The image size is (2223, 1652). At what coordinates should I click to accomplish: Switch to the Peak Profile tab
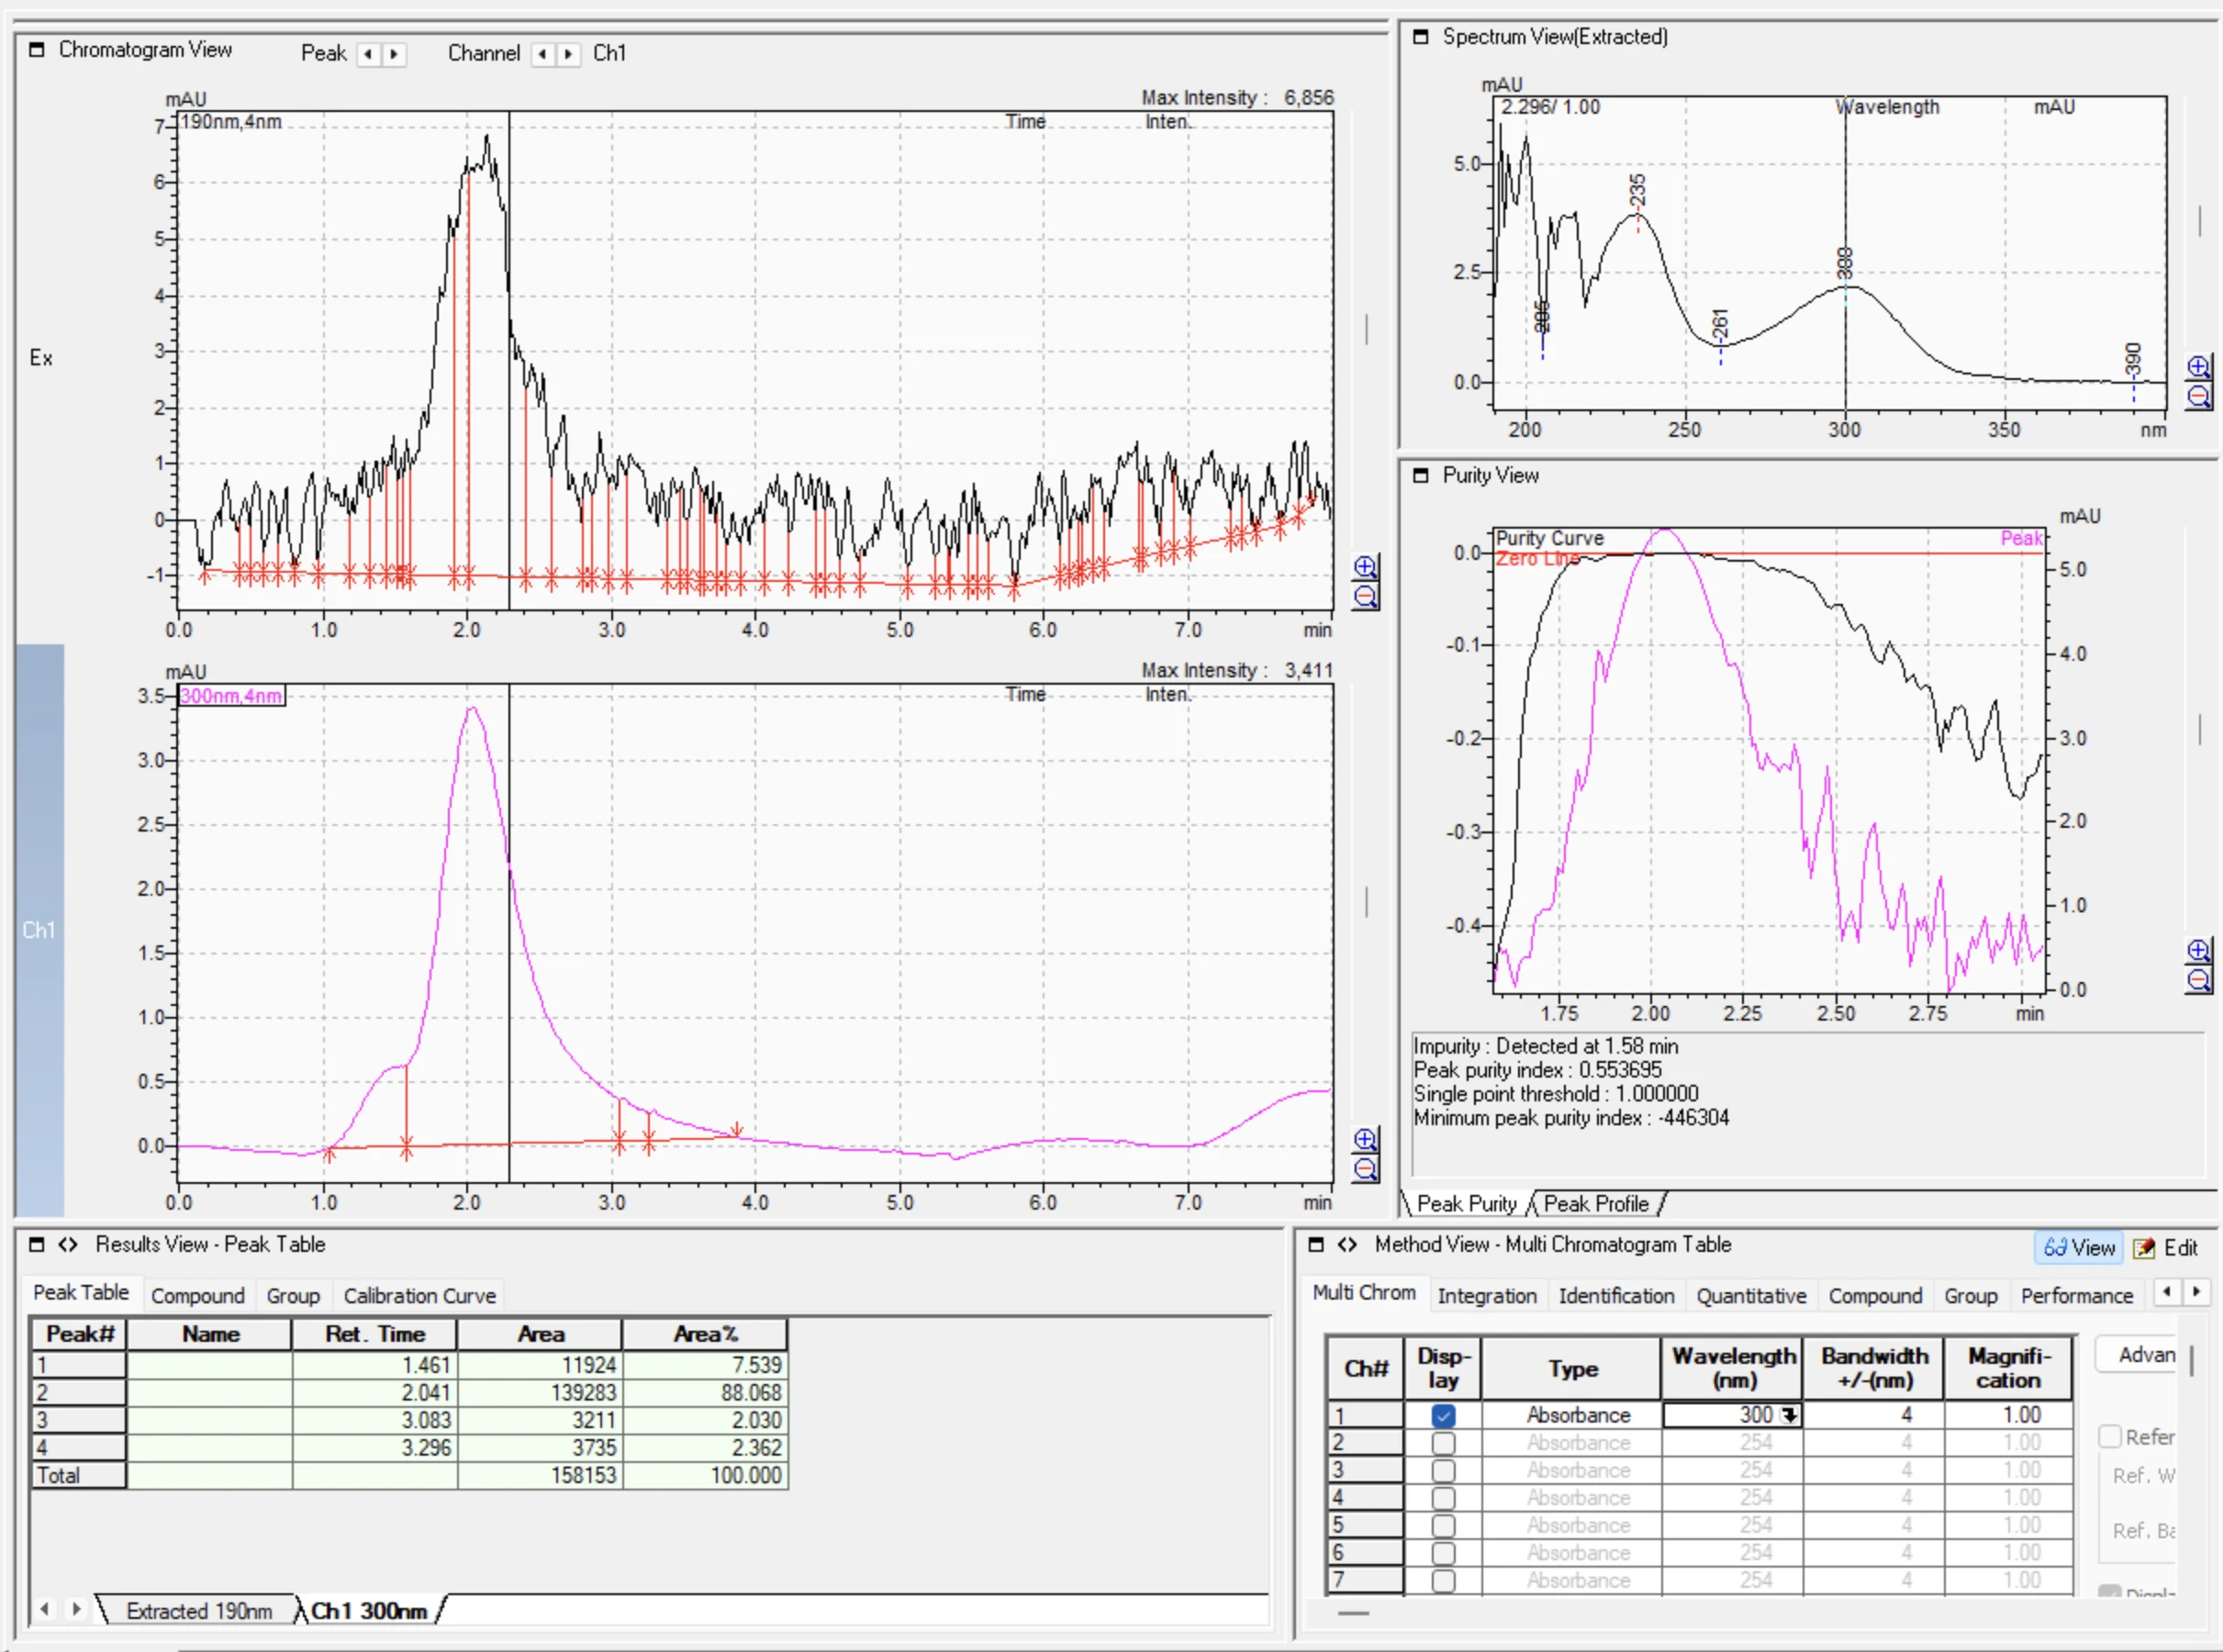point(1596,1204)
